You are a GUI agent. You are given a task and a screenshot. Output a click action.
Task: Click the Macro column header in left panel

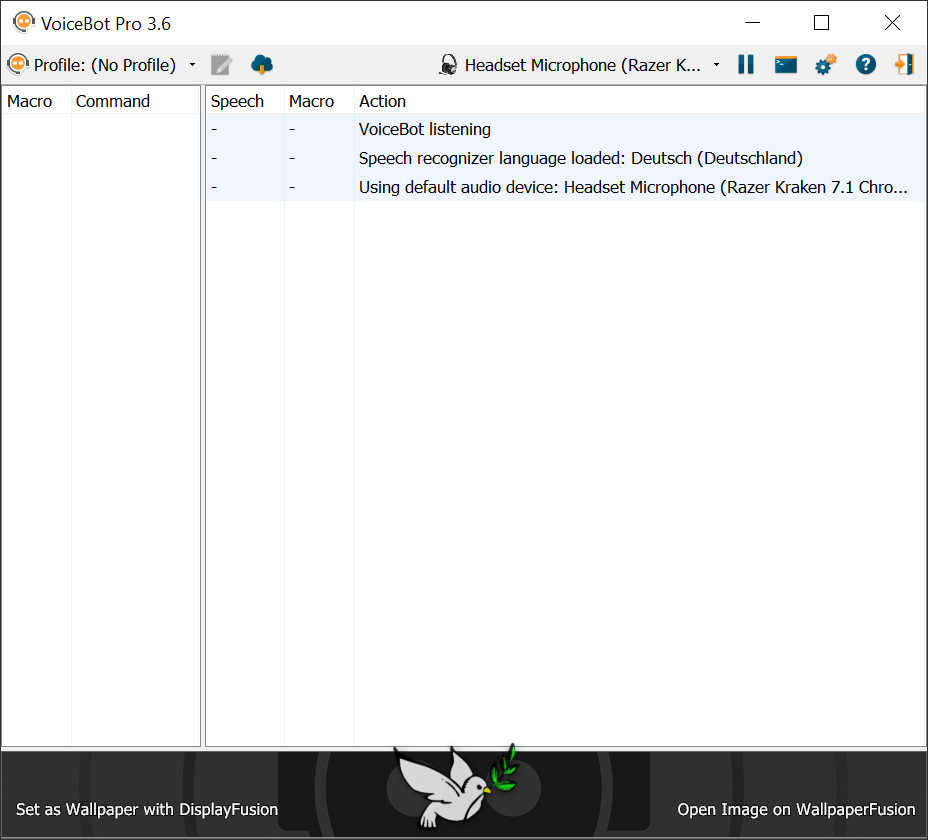36,101
